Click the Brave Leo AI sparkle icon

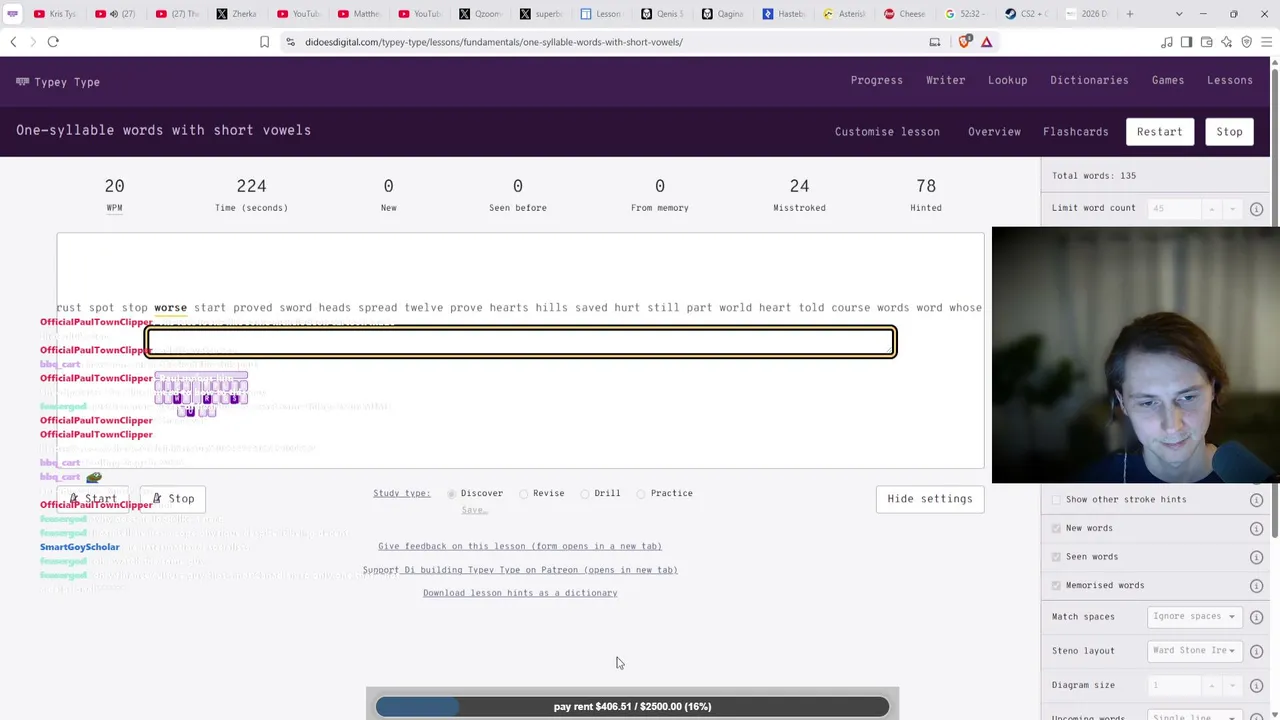point(1226,42)
